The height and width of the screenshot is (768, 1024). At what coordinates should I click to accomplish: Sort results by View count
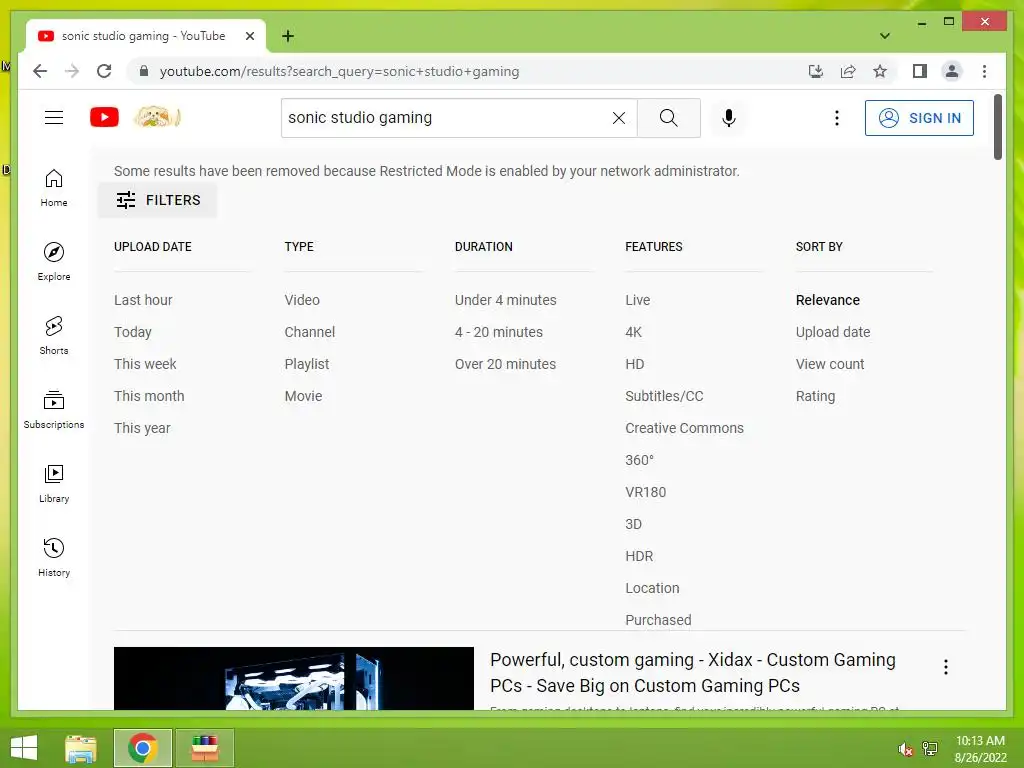pos(829,364)
